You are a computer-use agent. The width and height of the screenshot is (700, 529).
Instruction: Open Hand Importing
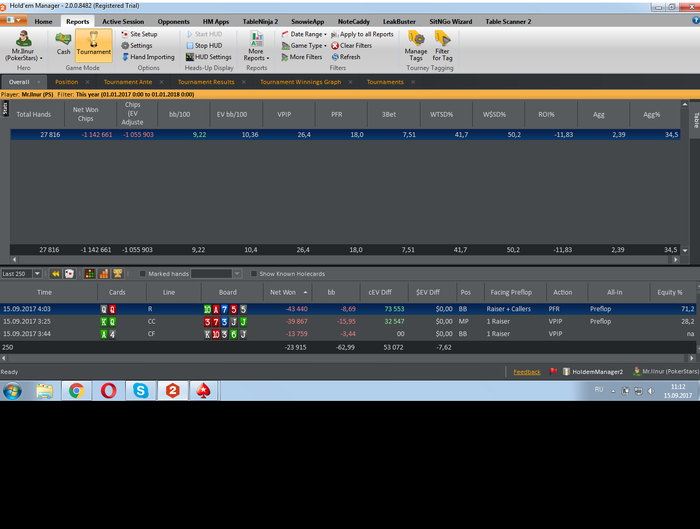(148, 57)
